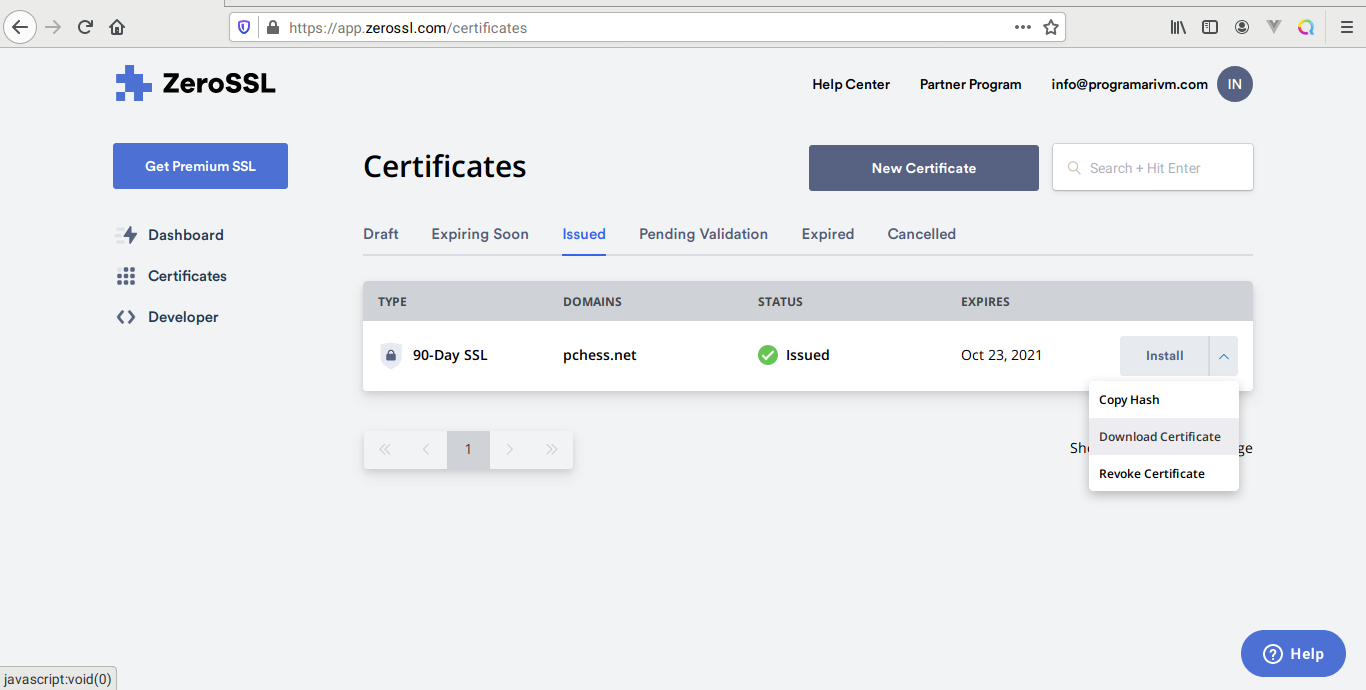Click the EXPIRES column header

click(x=985, y=301)
